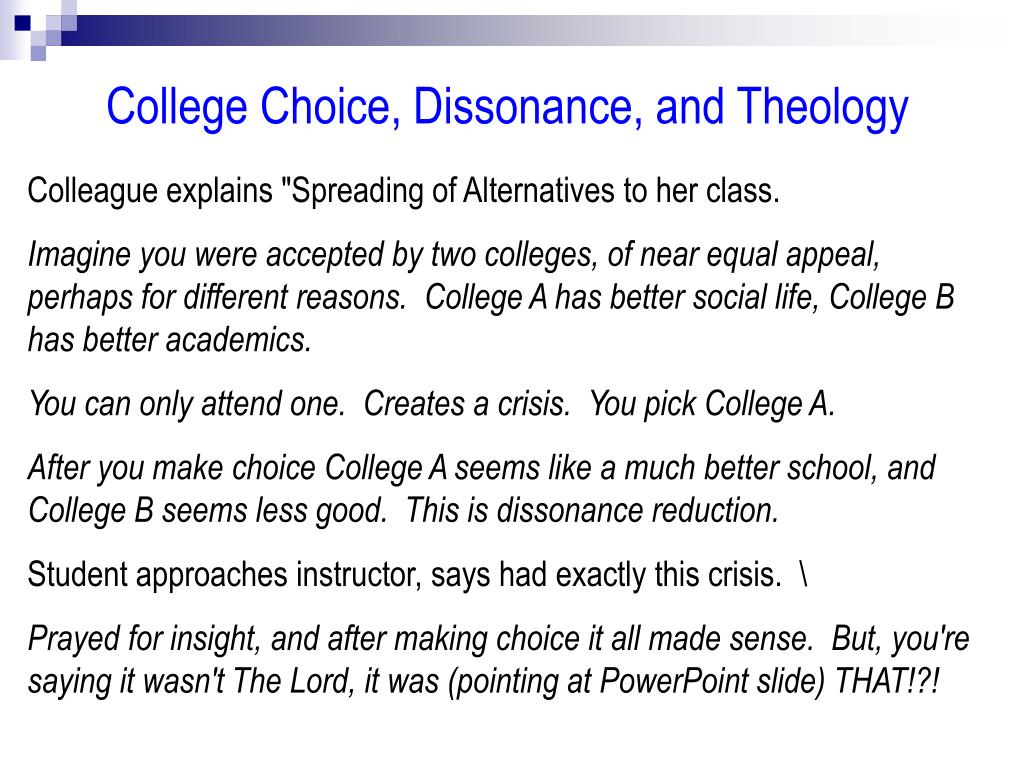
Task: Click the text 'has better academics.'
Action: click(170, 340)
